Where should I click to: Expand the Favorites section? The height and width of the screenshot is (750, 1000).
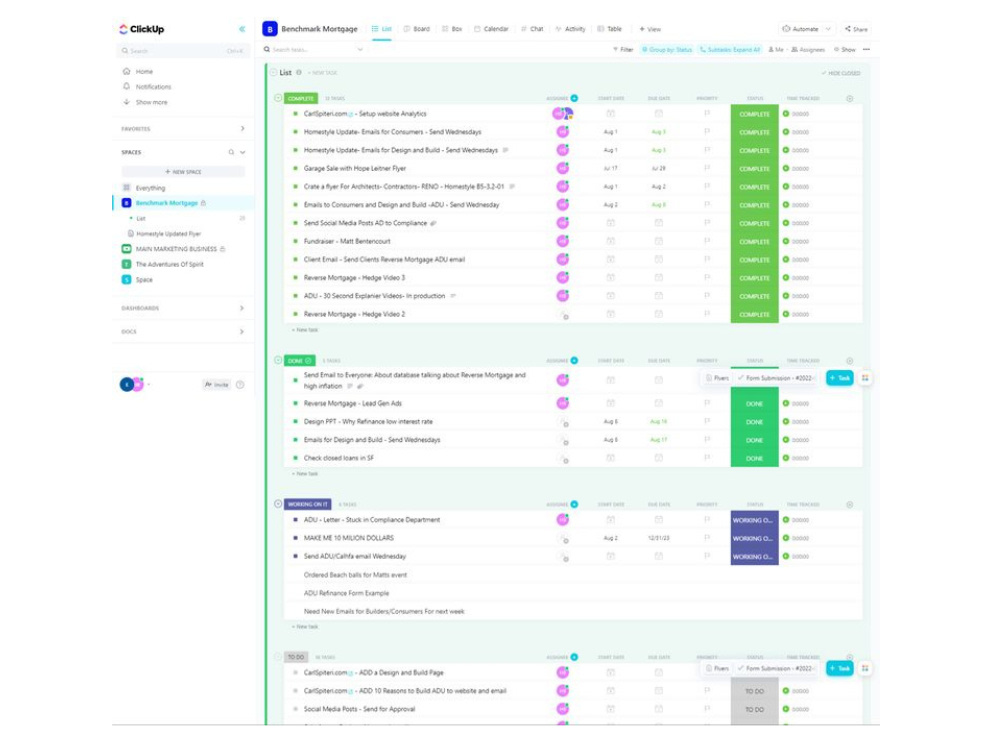pos(242,129)
